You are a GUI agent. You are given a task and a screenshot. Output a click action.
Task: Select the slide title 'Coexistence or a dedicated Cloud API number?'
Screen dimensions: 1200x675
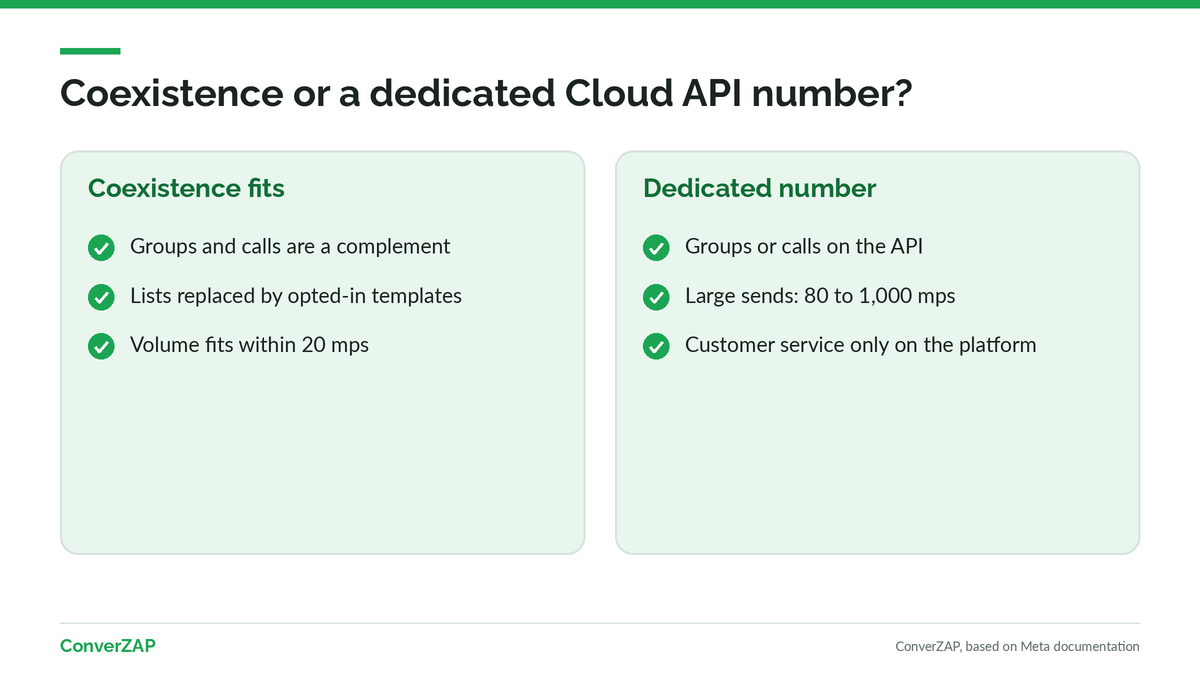[486, 94]
